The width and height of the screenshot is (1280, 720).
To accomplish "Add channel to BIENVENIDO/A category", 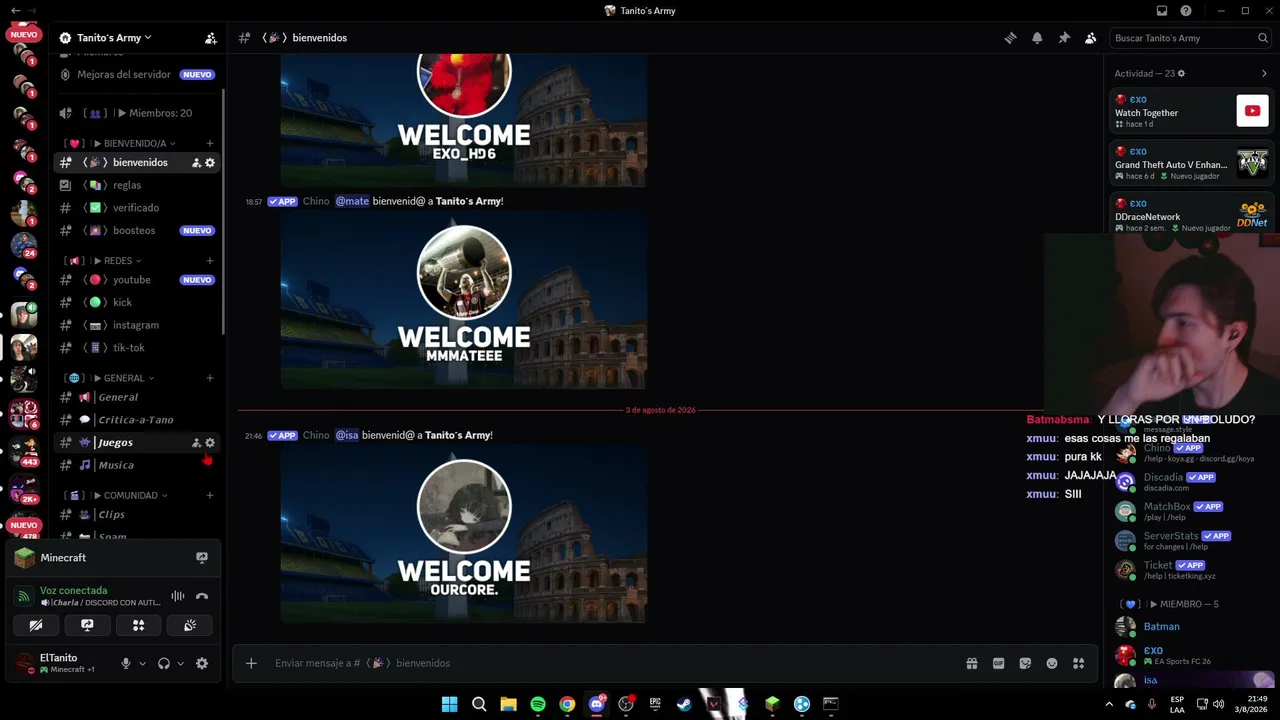I will (x=210, y=143).
